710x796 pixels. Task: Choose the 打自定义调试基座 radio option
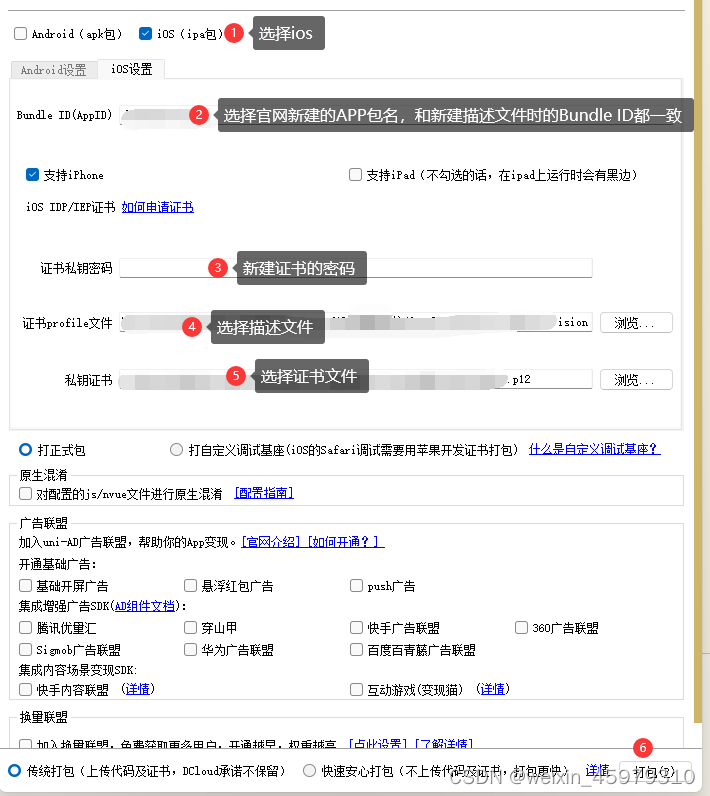[176, 450]
